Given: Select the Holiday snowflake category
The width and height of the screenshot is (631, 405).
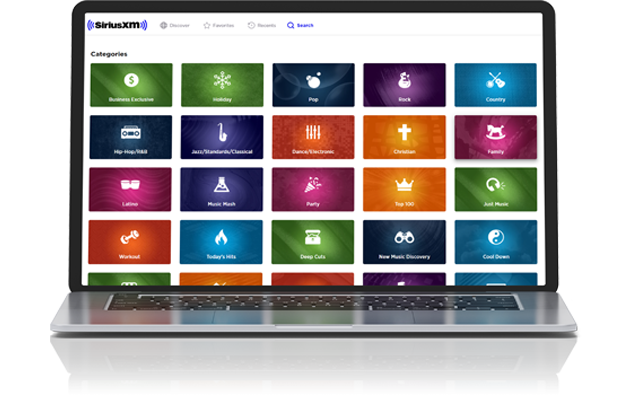Looking at the screenshot, I should 222,85.
